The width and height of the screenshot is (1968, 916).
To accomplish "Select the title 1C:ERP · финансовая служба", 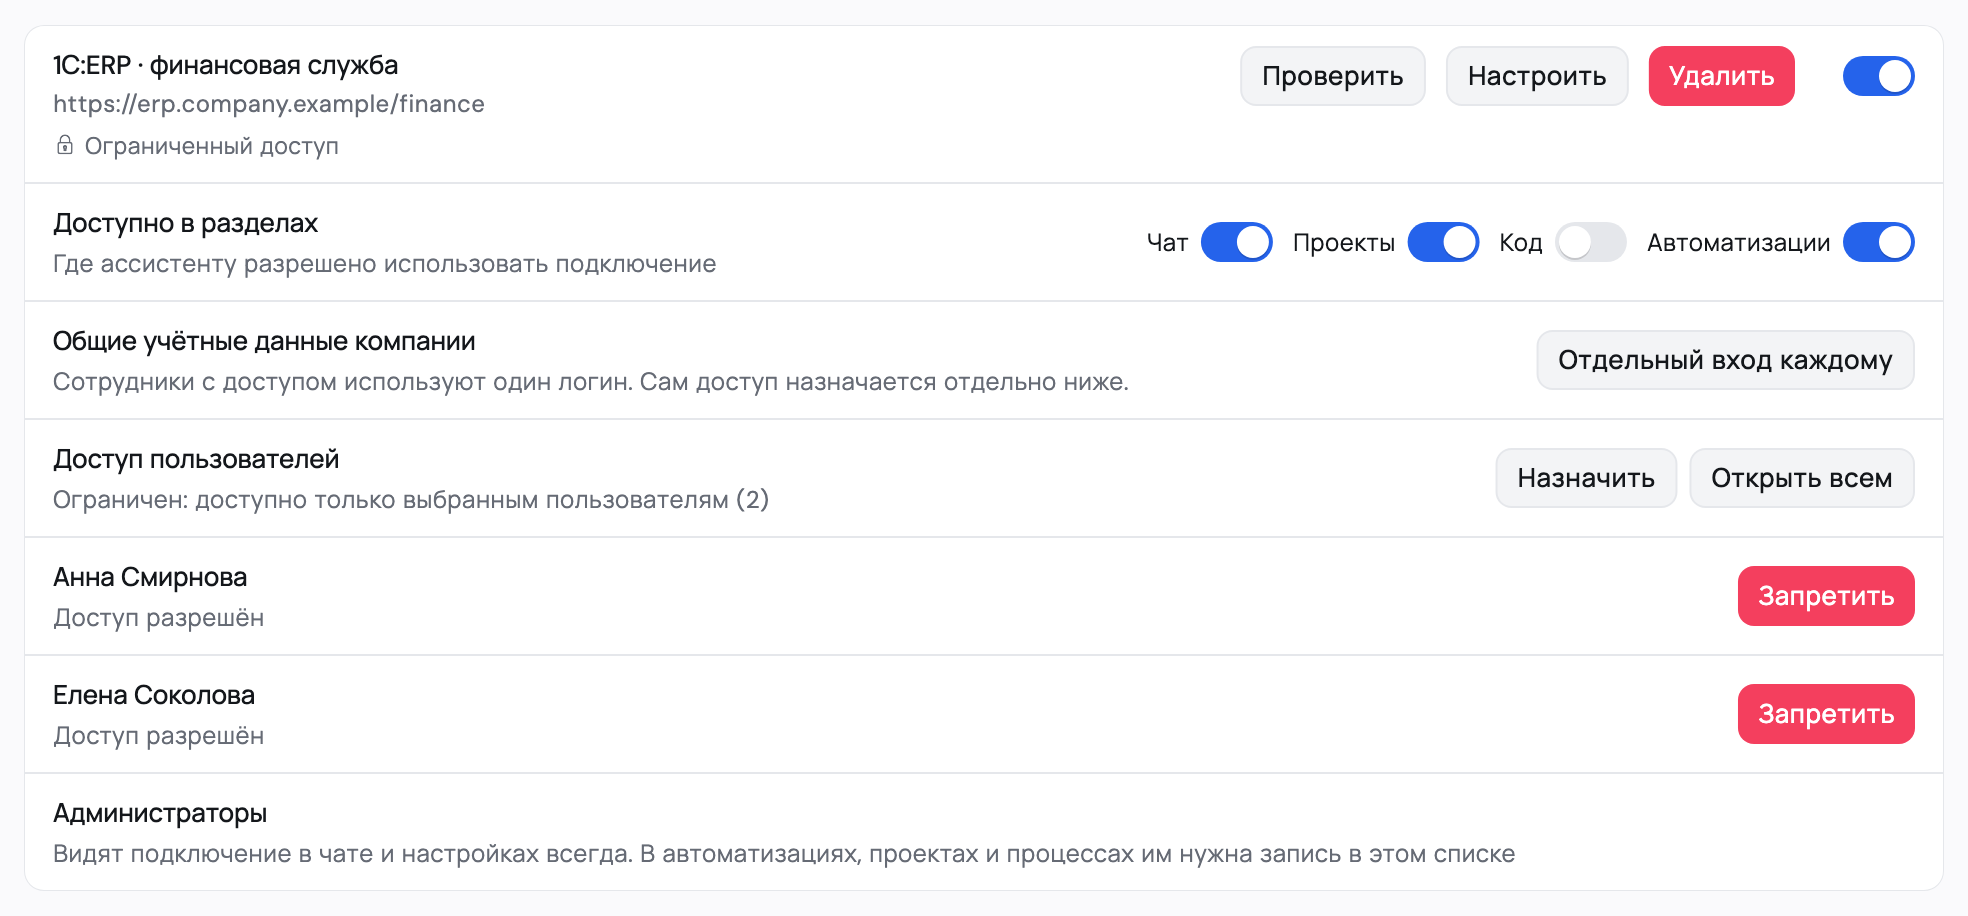I will [x=226, y=65].
